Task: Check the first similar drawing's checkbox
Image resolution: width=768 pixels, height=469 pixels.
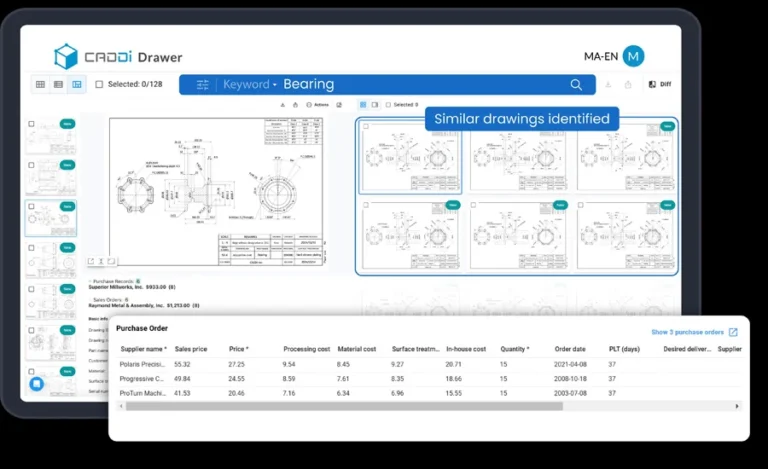Action: pos(366,126)
